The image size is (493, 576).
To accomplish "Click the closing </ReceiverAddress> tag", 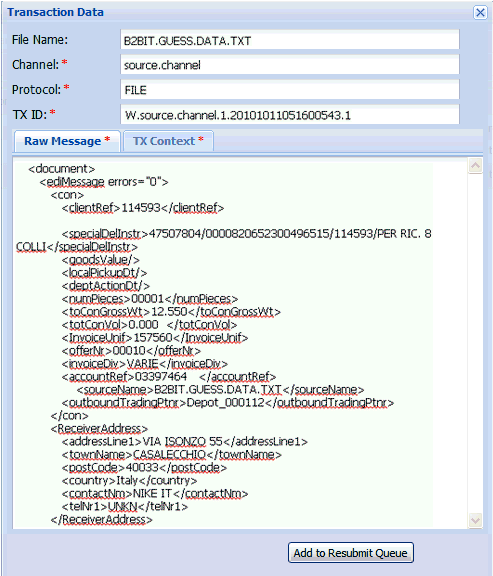I will (x=101, y=519).
